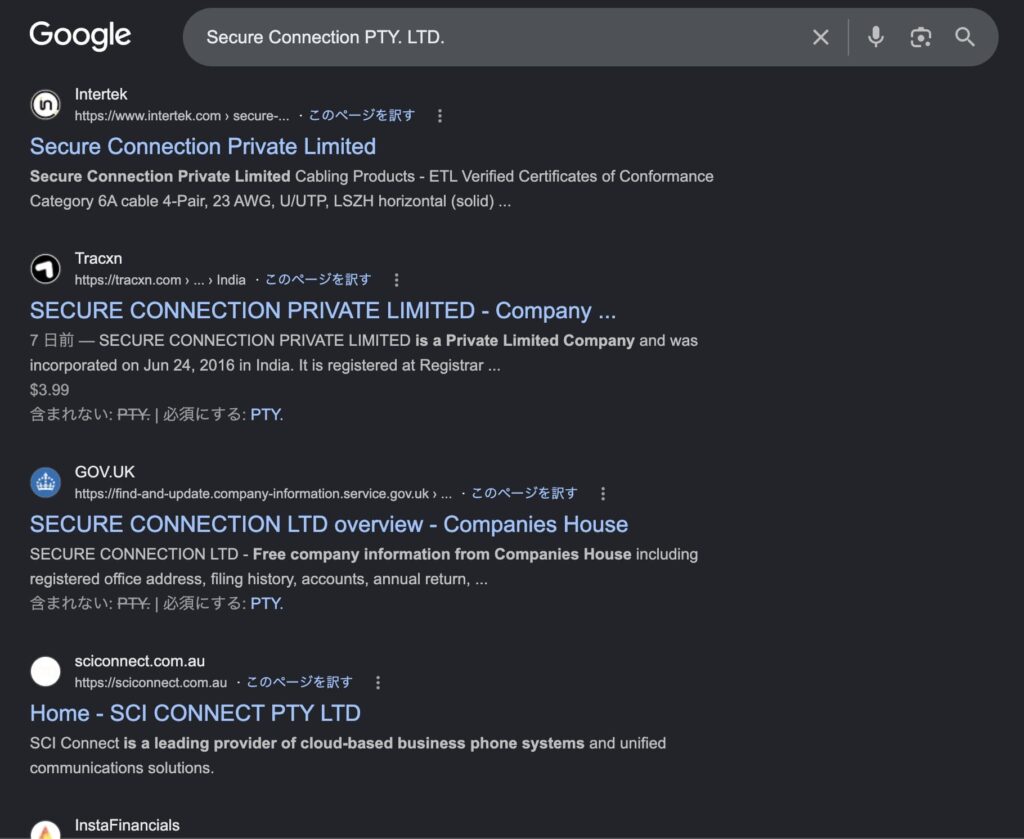Screen dimensions: 1024x839
Task: Open the Google logo homepage link
Action: point(80,35)
